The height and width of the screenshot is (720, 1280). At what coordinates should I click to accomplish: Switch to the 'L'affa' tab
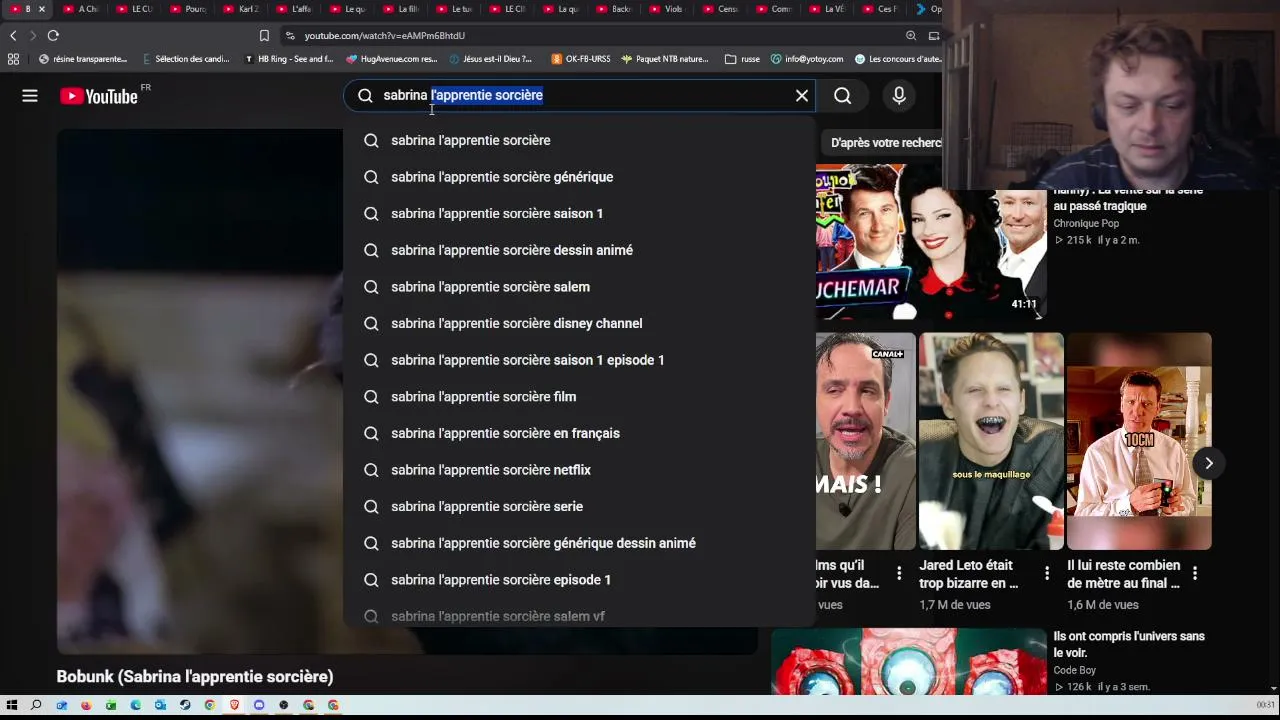click(x=294, y=9)
